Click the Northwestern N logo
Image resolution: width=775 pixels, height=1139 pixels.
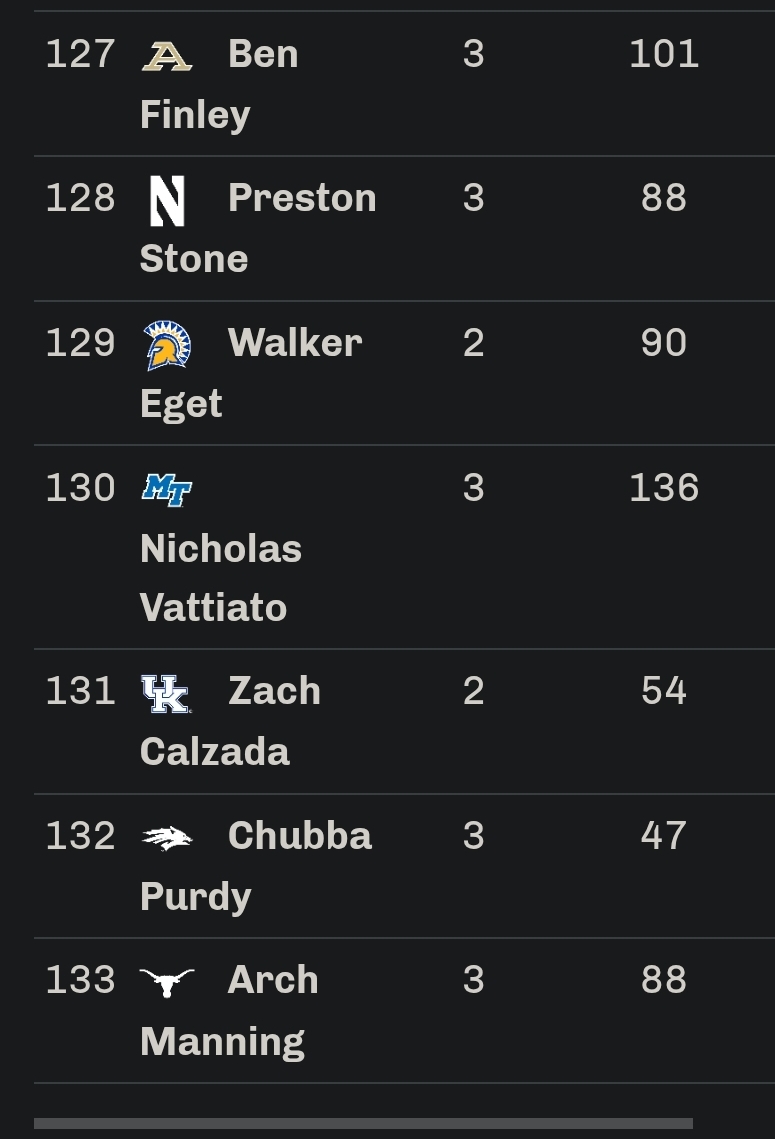click(167, 200)
